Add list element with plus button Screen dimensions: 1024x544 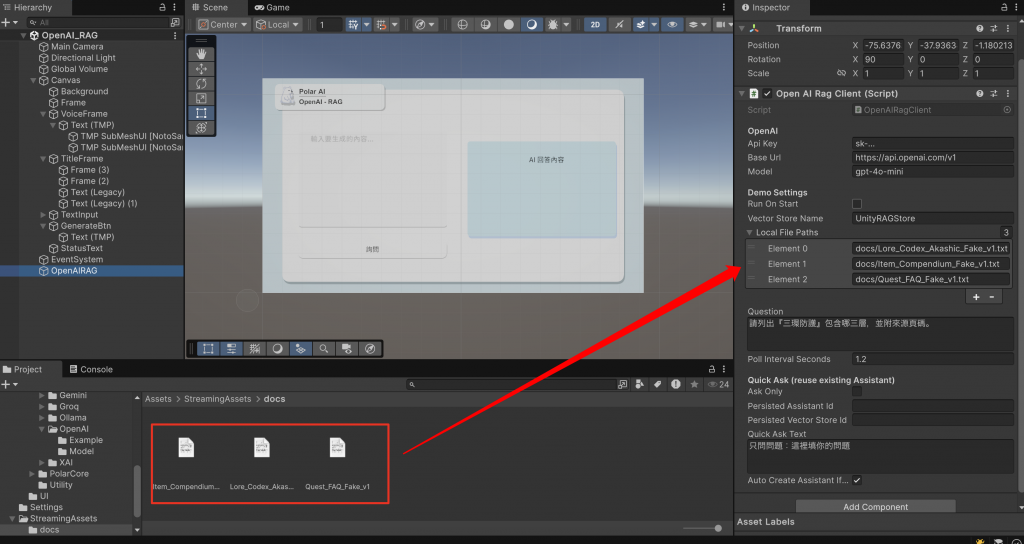tap(976, 297)
